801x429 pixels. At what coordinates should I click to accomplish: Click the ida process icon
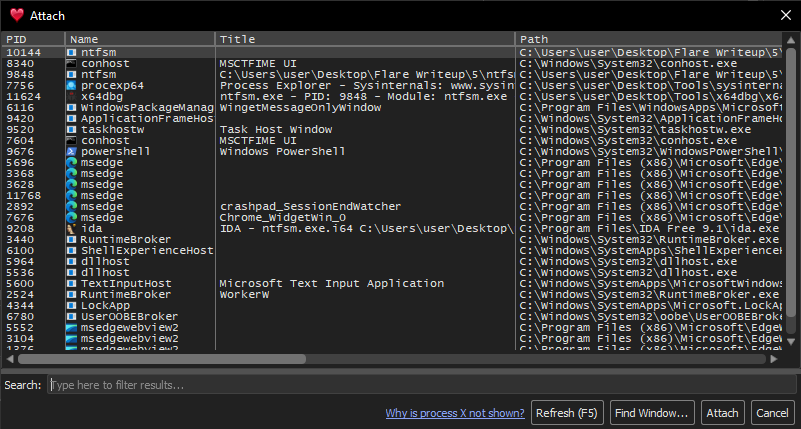tap(72, 229)
